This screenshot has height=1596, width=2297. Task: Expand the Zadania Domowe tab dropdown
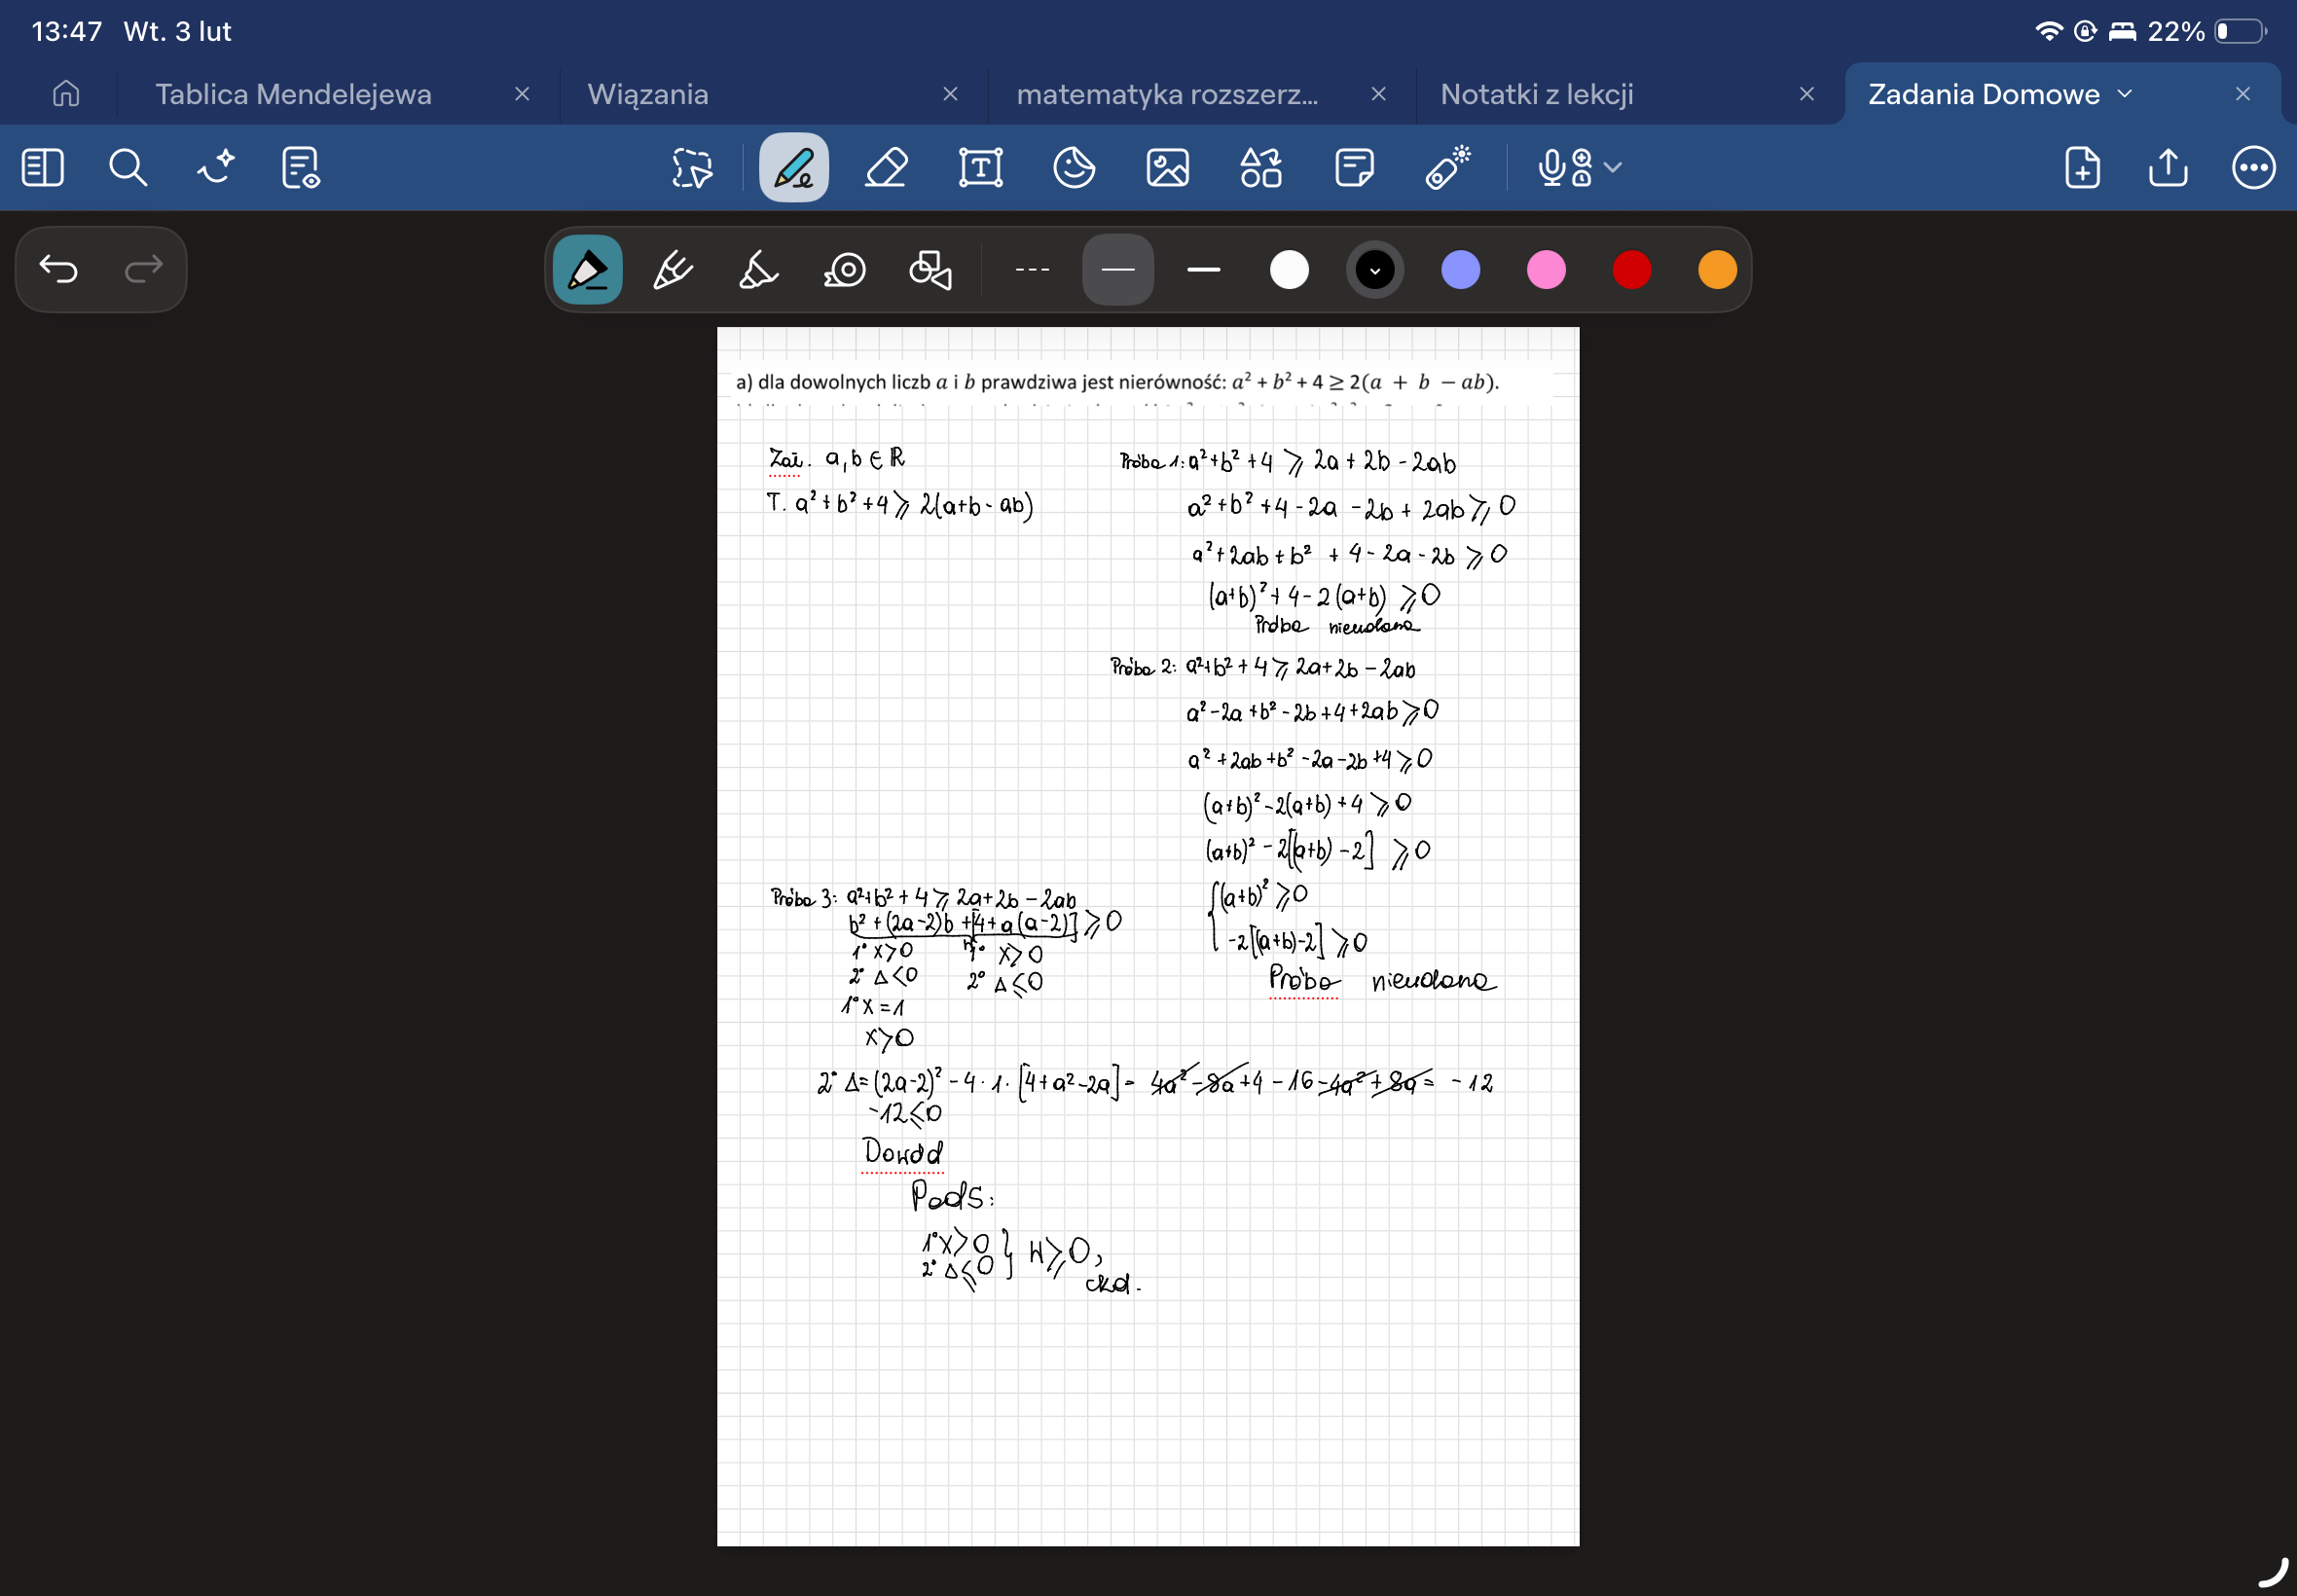click(2125, 94)
